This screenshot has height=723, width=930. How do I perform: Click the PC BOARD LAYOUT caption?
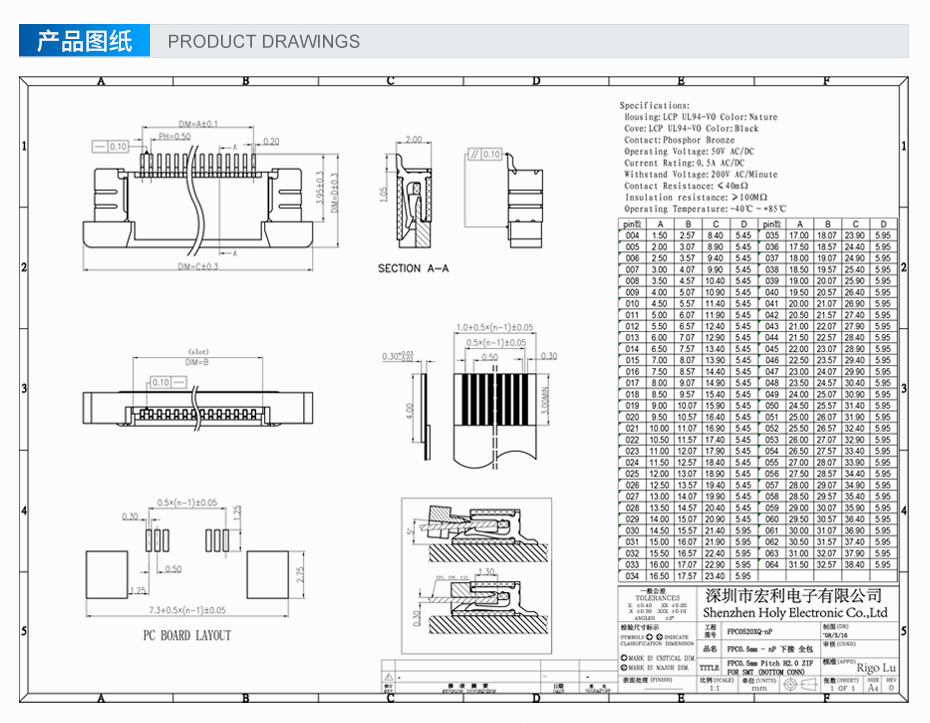(187, 635)
